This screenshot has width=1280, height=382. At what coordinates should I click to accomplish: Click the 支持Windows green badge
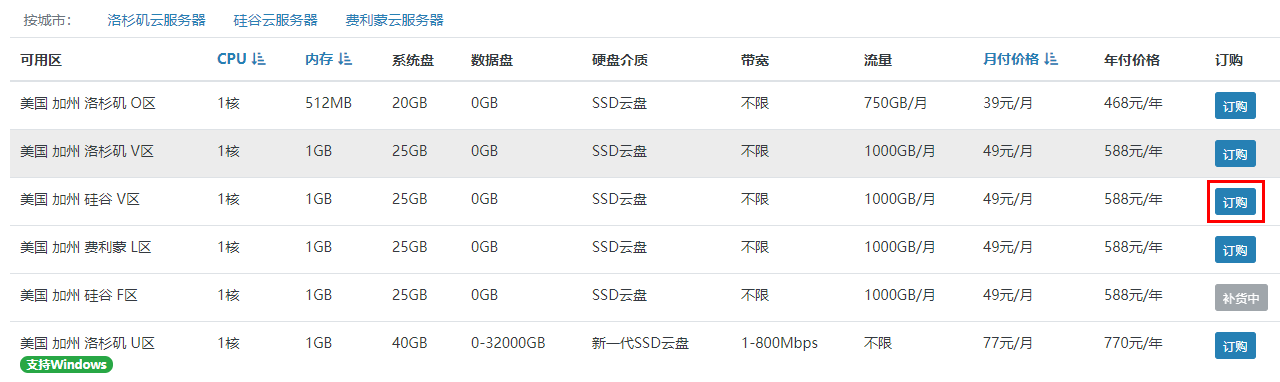(x=66, y=365)
